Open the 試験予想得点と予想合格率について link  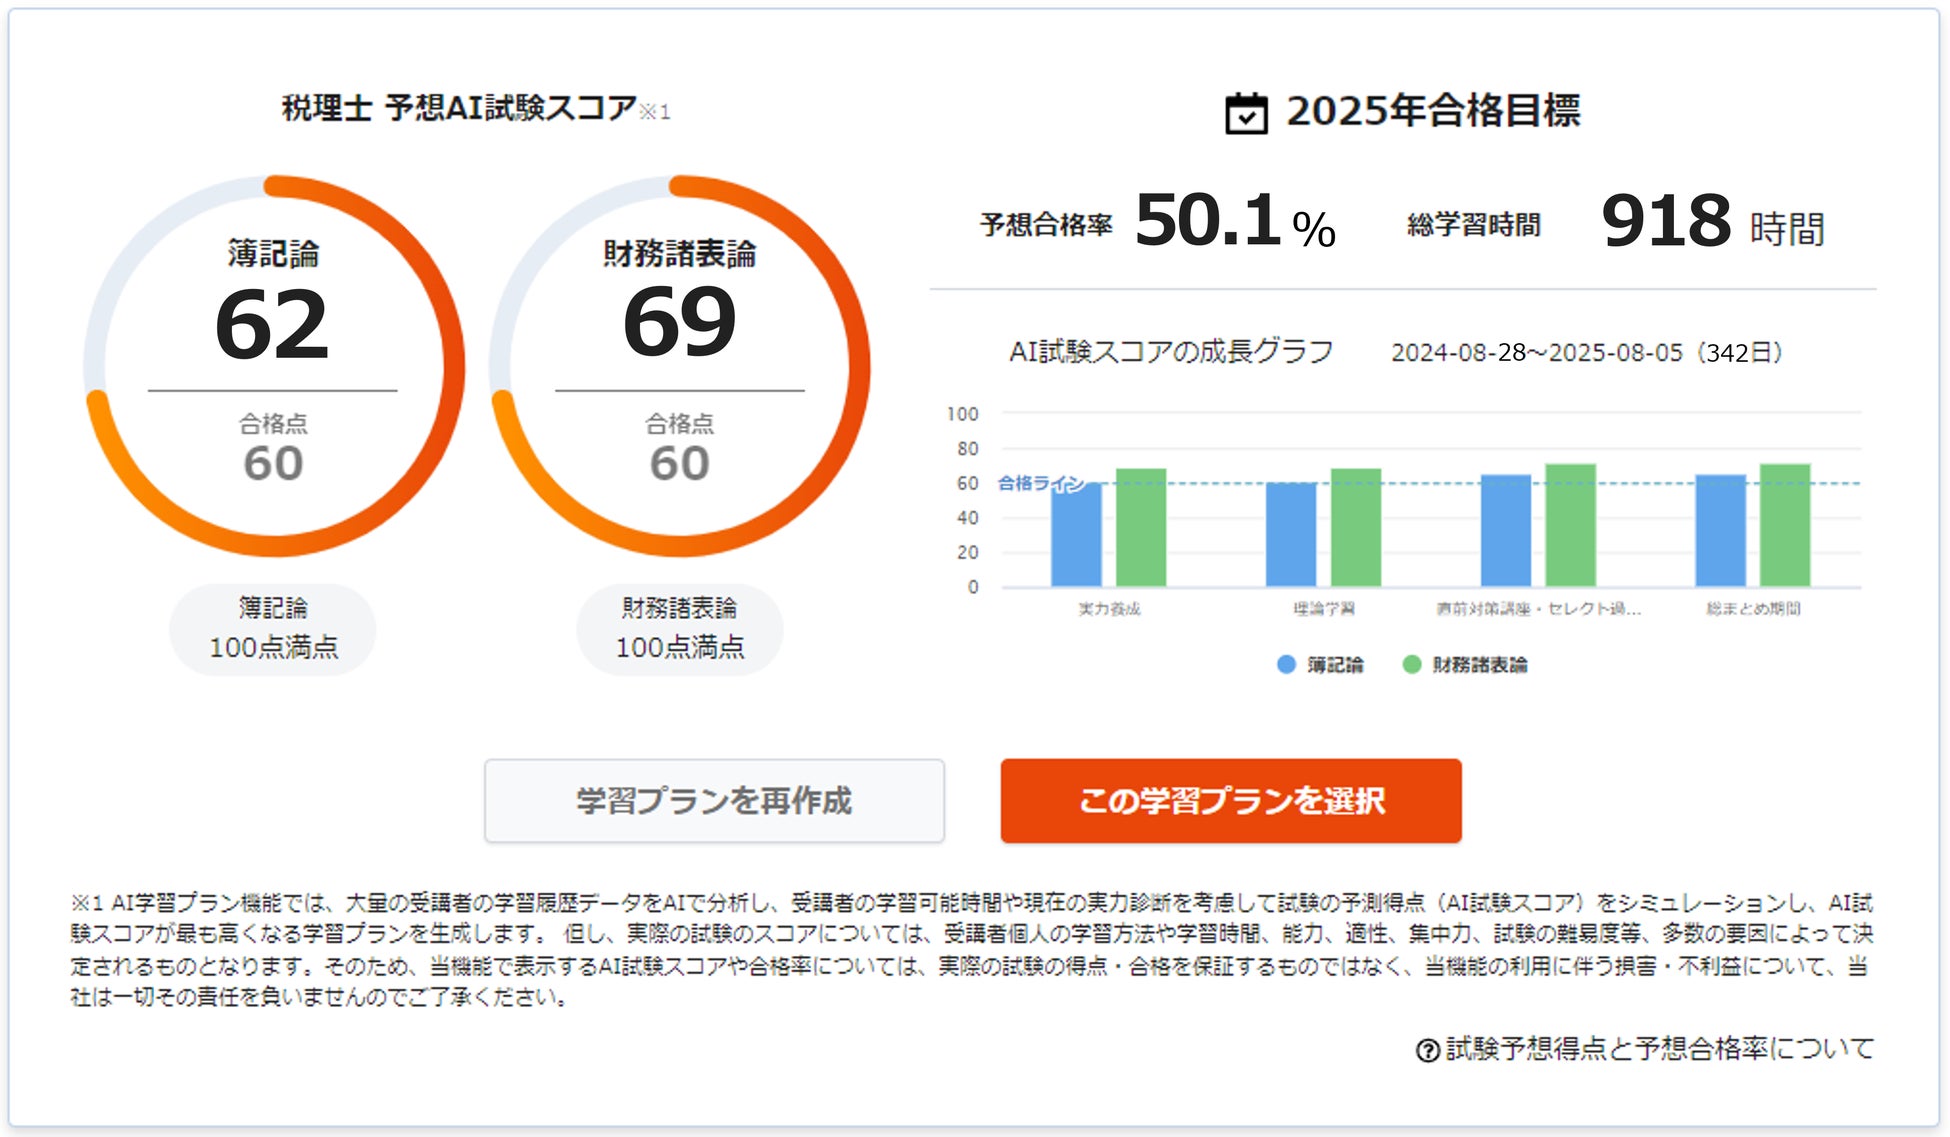tap(1659, 1049)
